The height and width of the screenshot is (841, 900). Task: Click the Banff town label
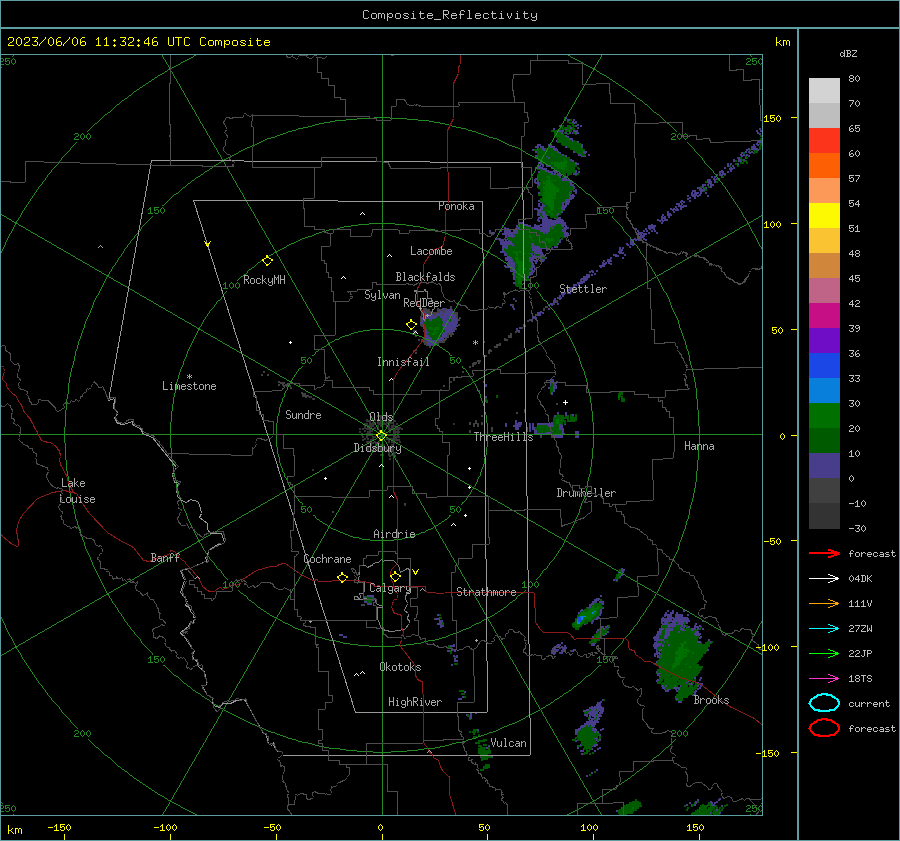(165, 557)
